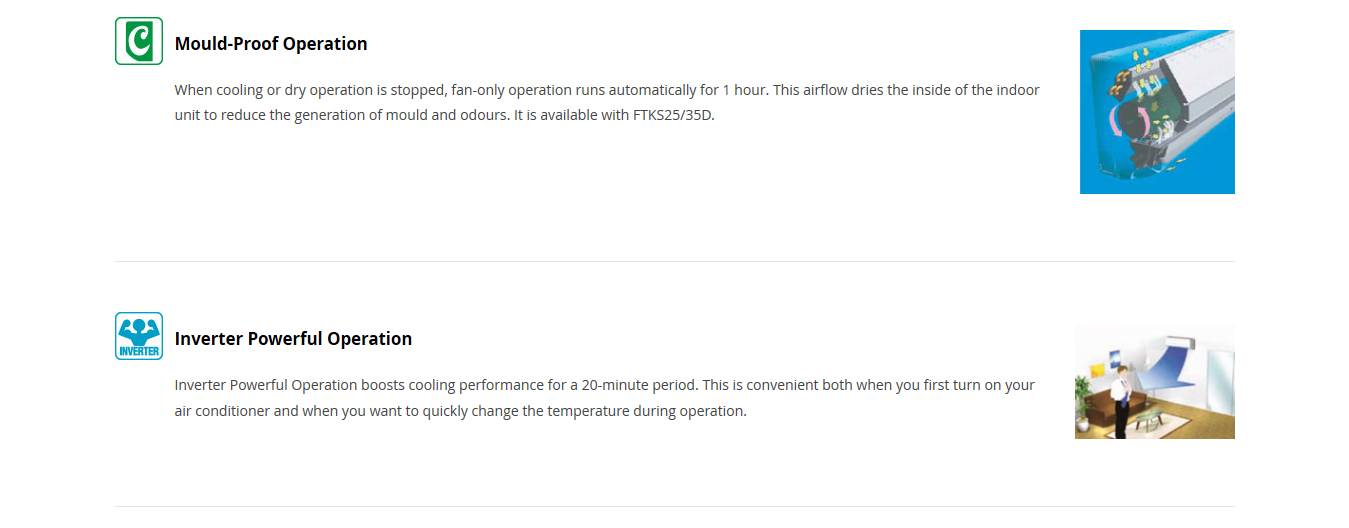Image resolution: width=1349 pixels, height=528 pixels.
Task: Click the blue Inverter Powerful icon
Action: 139,336
